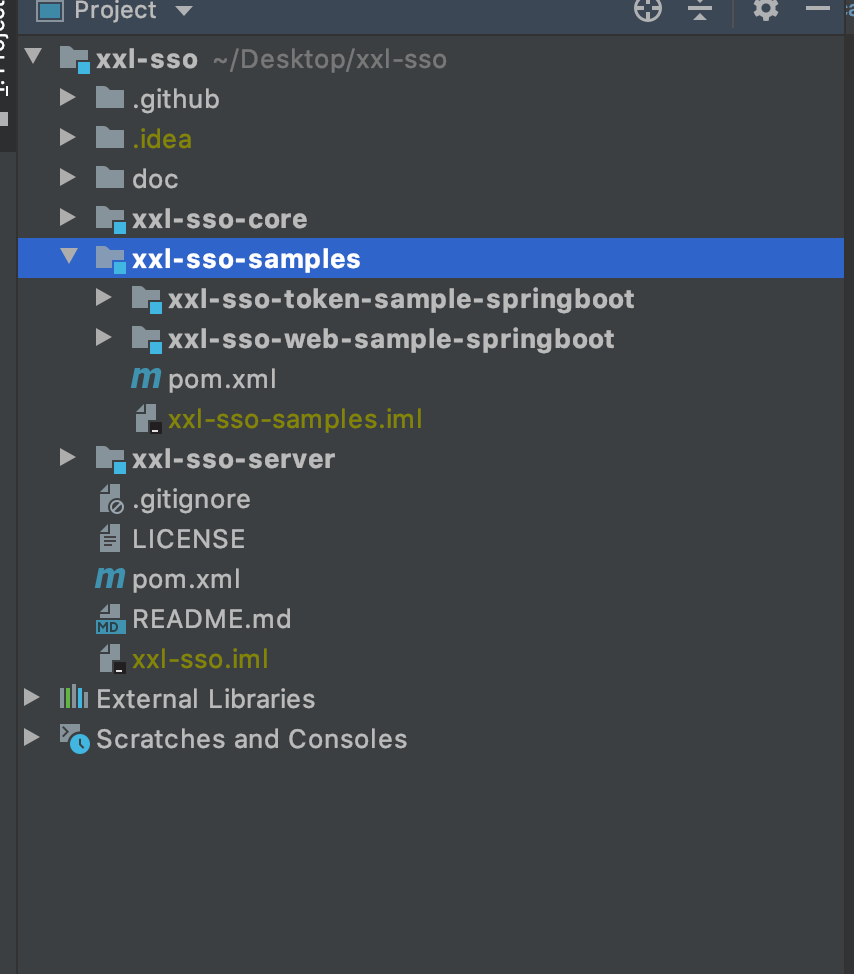Click the Project view window icon
The width and height of the screenshot is (854, 974).
pos(50,11)
